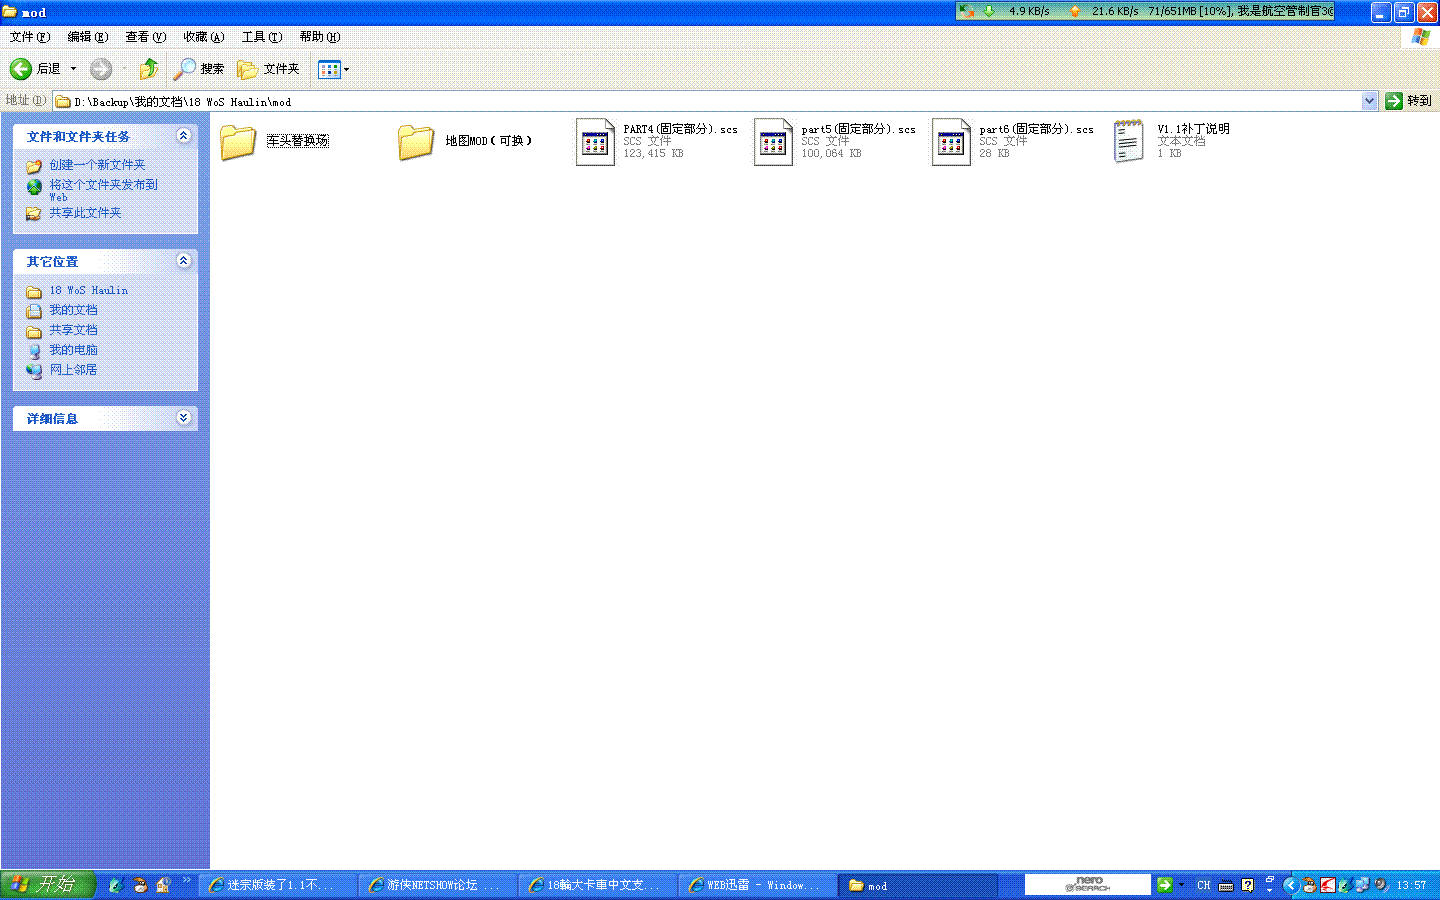
Task: Click the CH input language indicator
Action: coord(1203,885)
